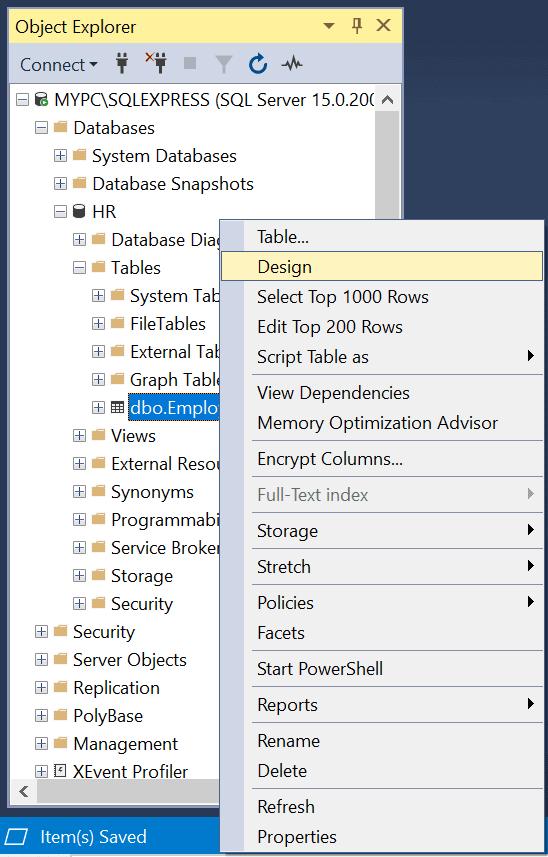The height and width of the screenshot is (857, 548).
Task: Click the XEvent Profiler icon
Action: [x=60, y=771]
